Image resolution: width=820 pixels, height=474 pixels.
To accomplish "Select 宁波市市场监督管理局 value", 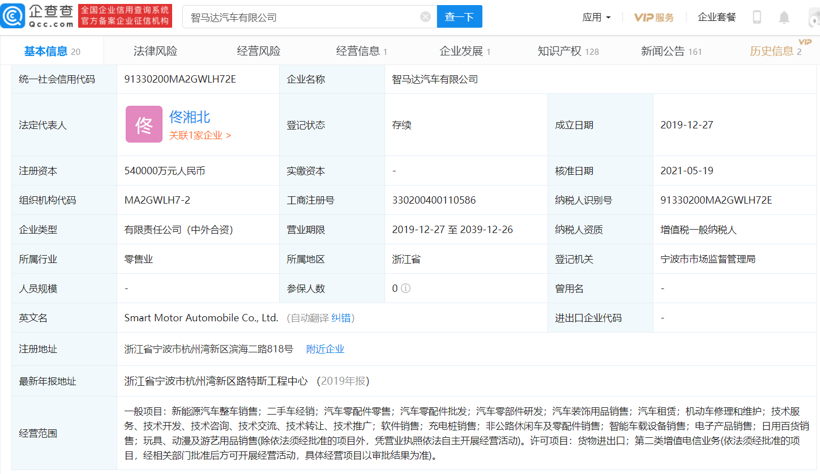I will pyautogui.click(x=708, y=259).
